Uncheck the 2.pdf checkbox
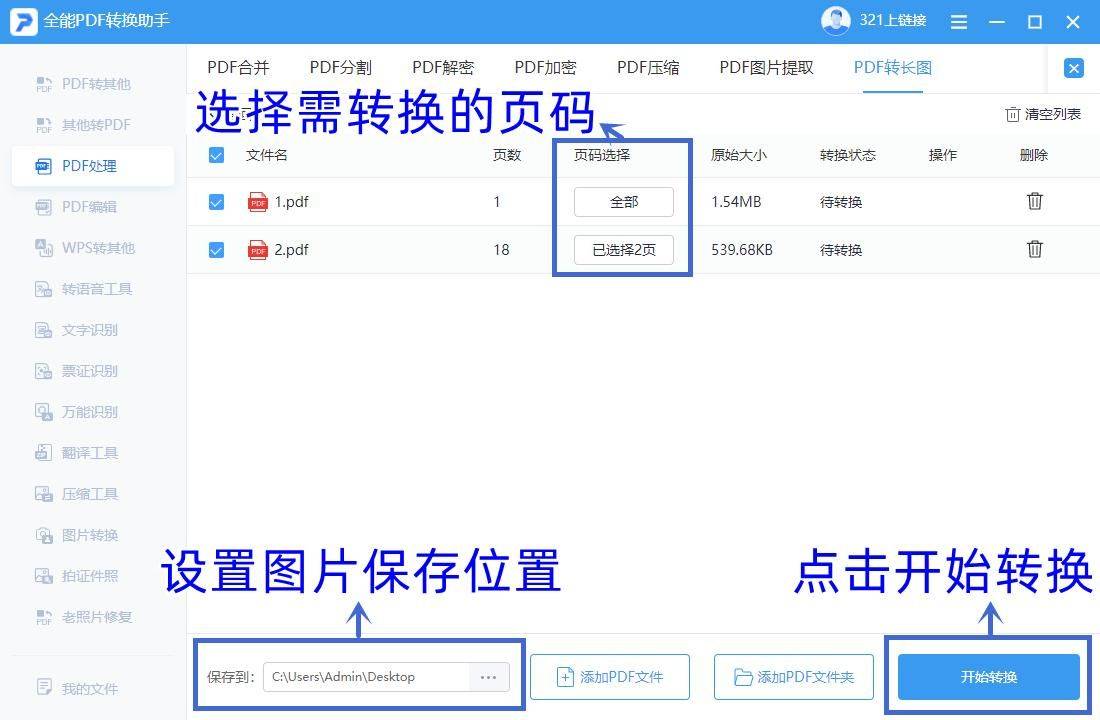The height and width of the screenshot is (720, 1100). [x=216, y=250]
